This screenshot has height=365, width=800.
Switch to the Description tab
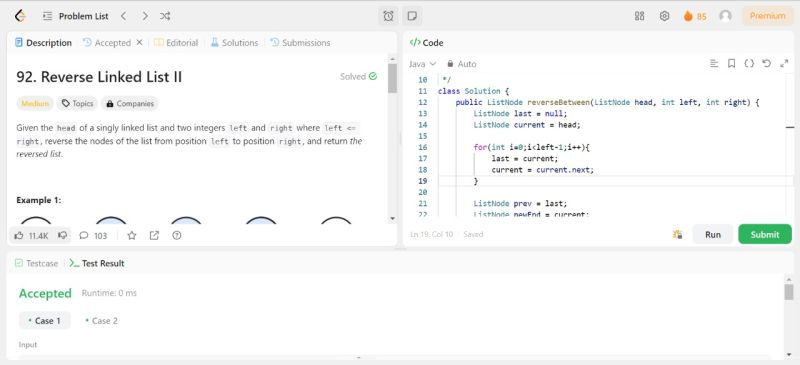[43, 43]
